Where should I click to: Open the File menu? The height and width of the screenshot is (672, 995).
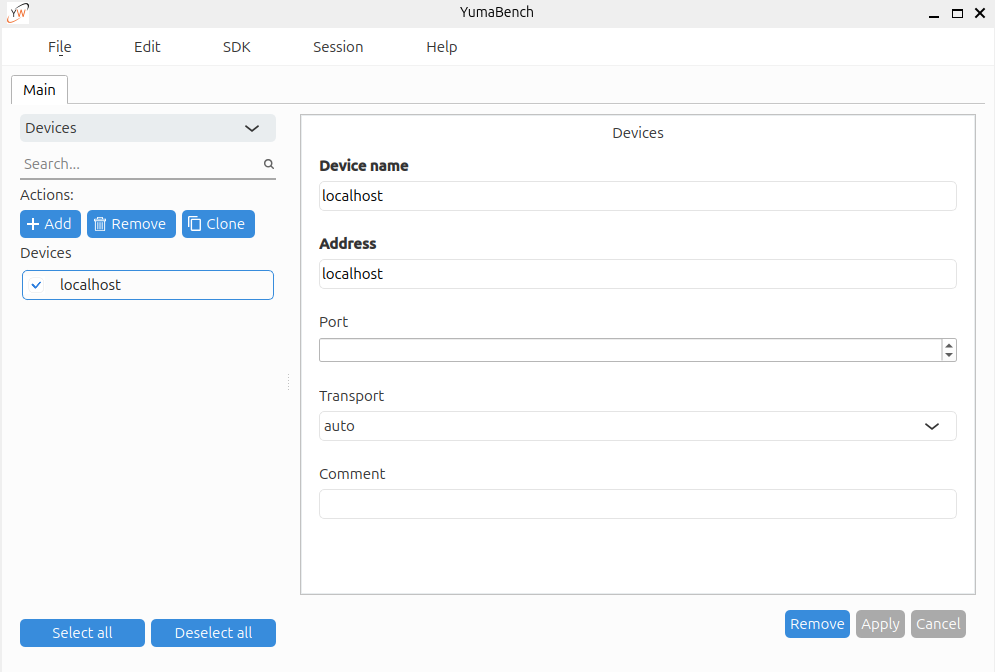coord(60,47)
